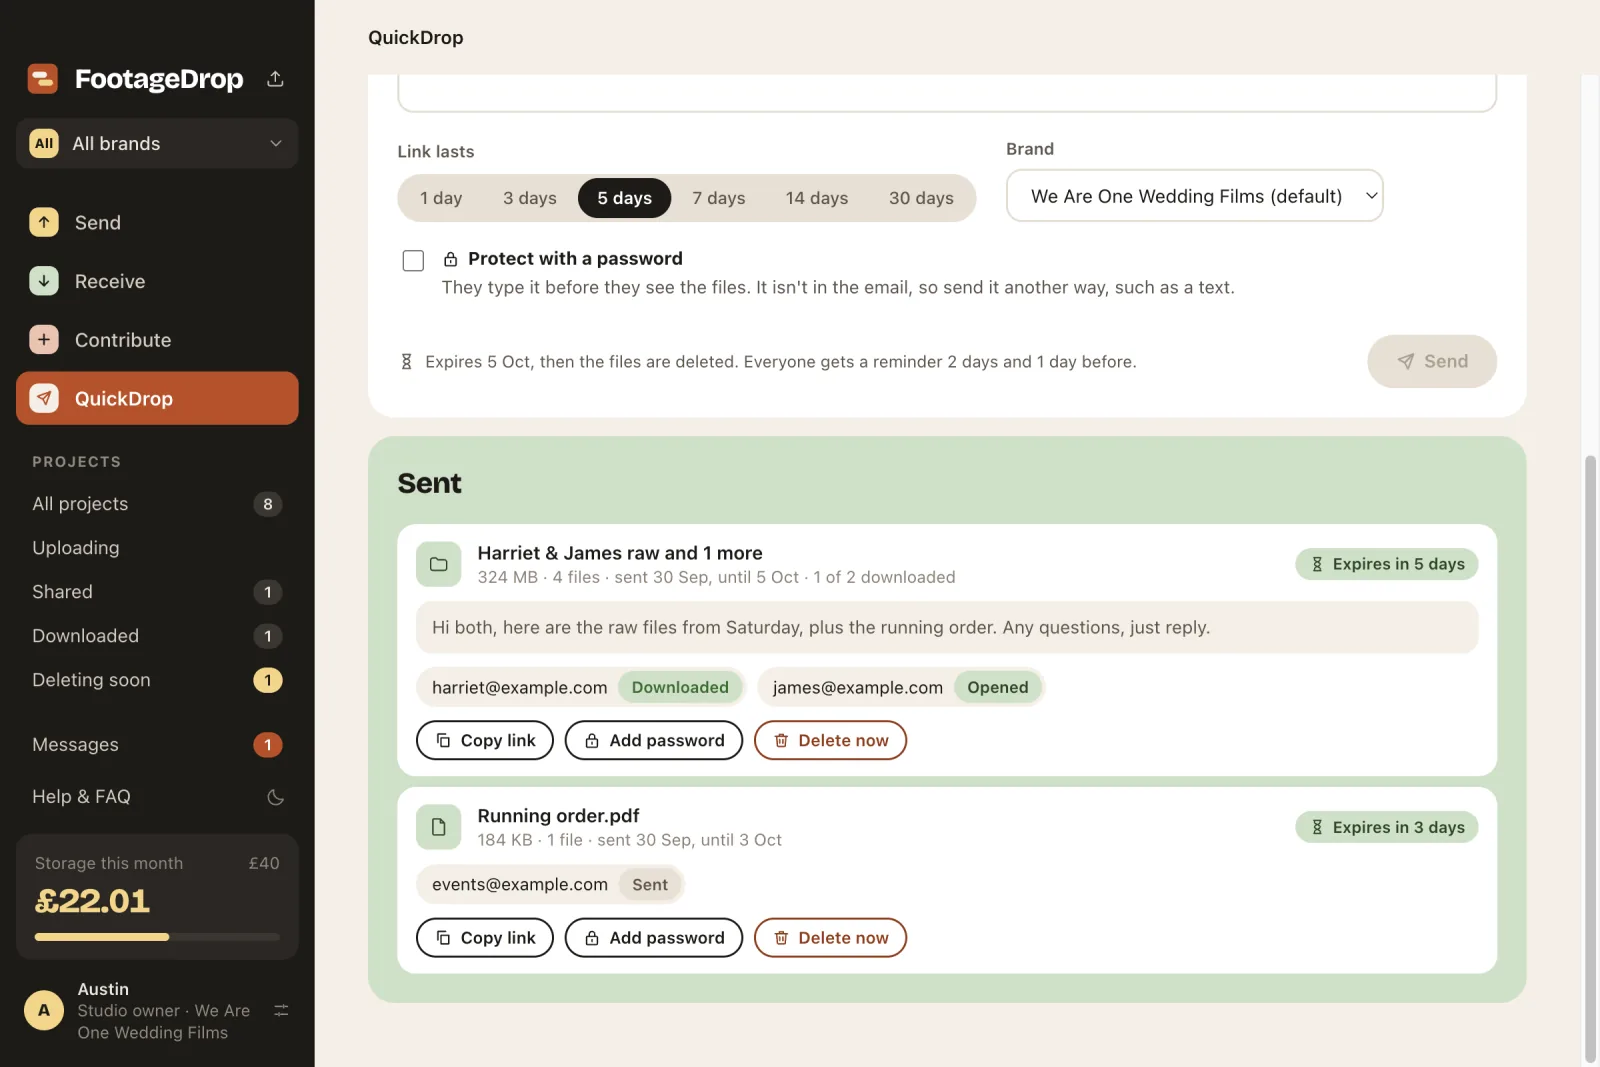Click the storage usage progress bar
1600x1067 pixels.
157,937
